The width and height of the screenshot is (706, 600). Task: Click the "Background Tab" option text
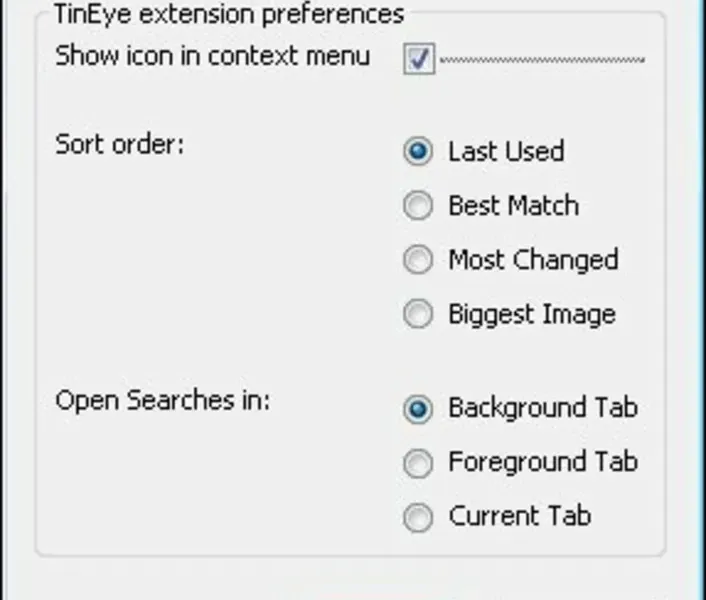click(542, 408)
